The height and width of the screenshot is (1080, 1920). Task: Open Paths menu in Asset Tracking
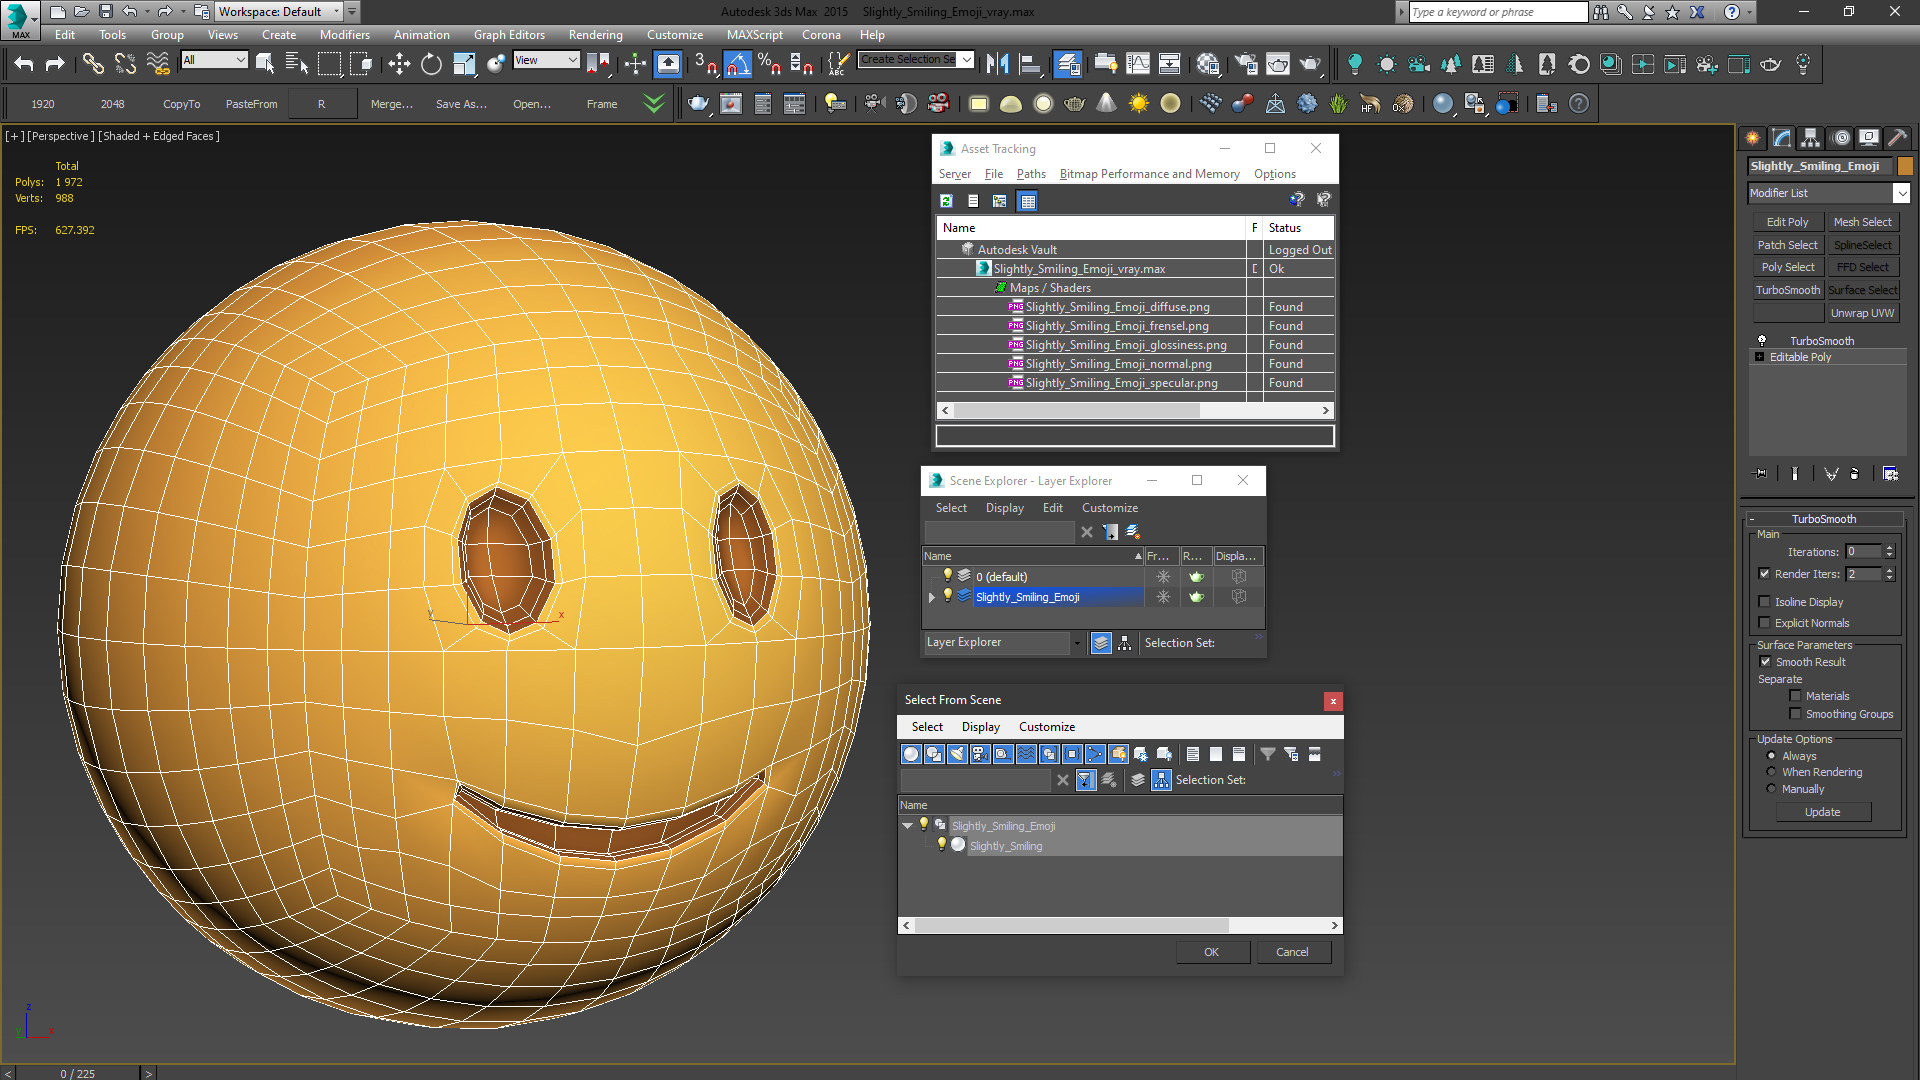(1030, 174)
